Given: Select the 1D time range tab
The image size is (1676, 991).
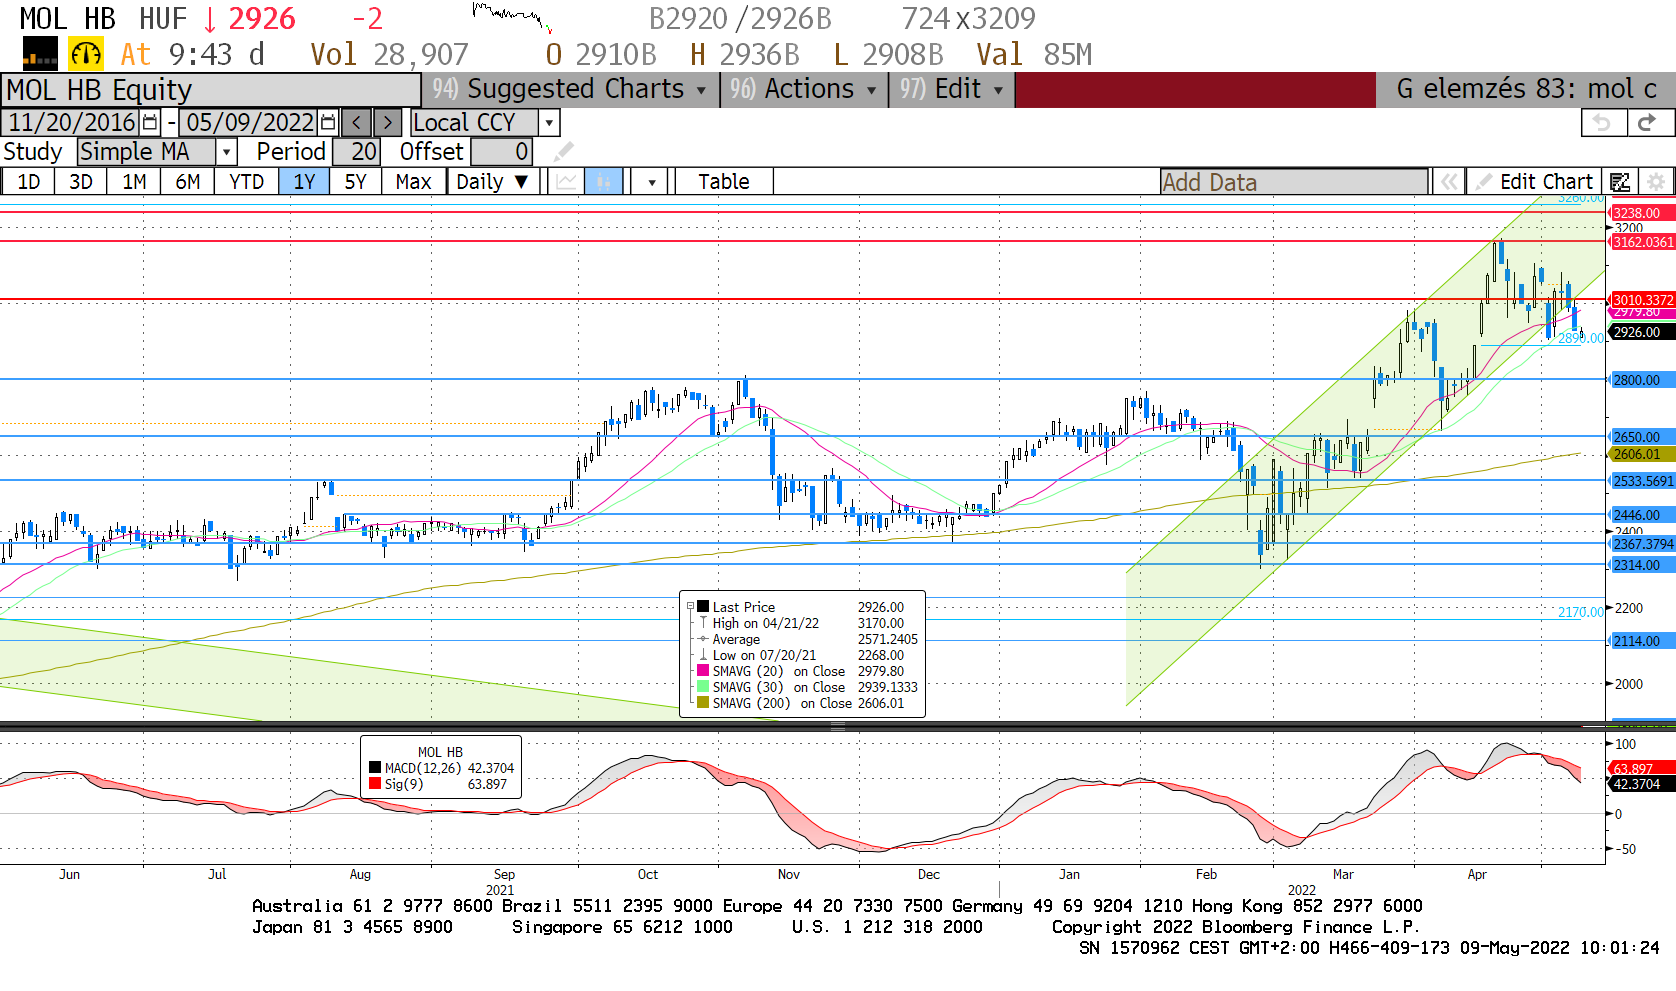Looking at the screenshot, I should click(x=29, y=182).
